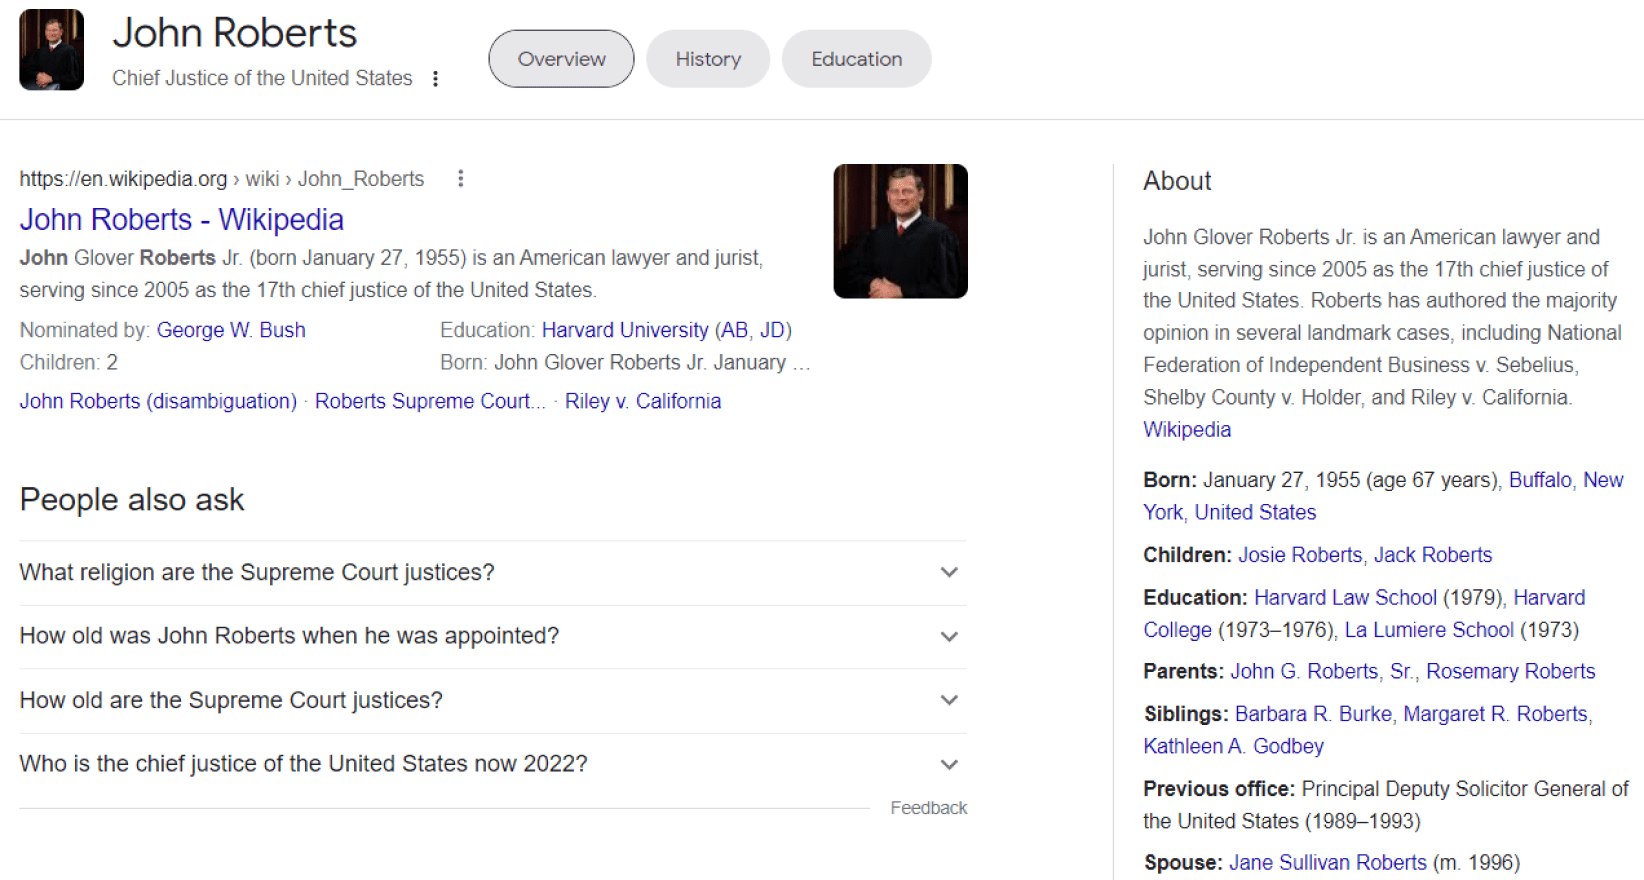Open the Kathleen A. Godbey link
This screenshot has height=880, width=1644.
[x=1233, y=746]
